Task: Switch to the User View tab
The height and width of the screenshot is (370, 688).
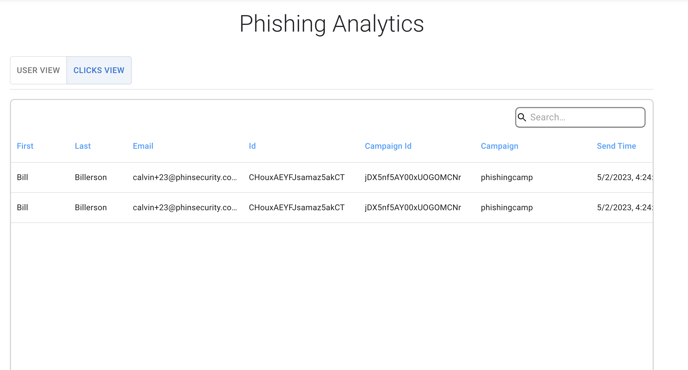Action: pyautogui.click(x=38, y=70)
